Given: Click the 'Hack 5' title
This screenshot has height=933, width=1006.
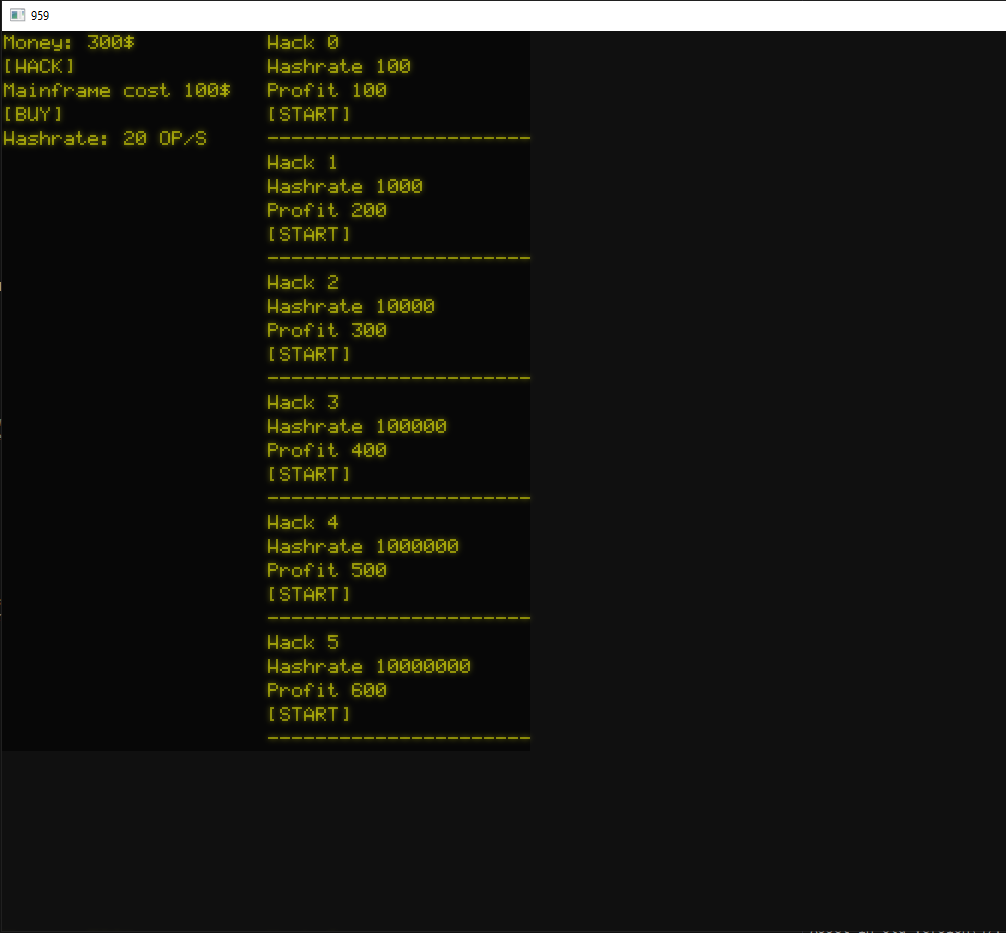Looking at the screenshot, I should coord(303,642).
